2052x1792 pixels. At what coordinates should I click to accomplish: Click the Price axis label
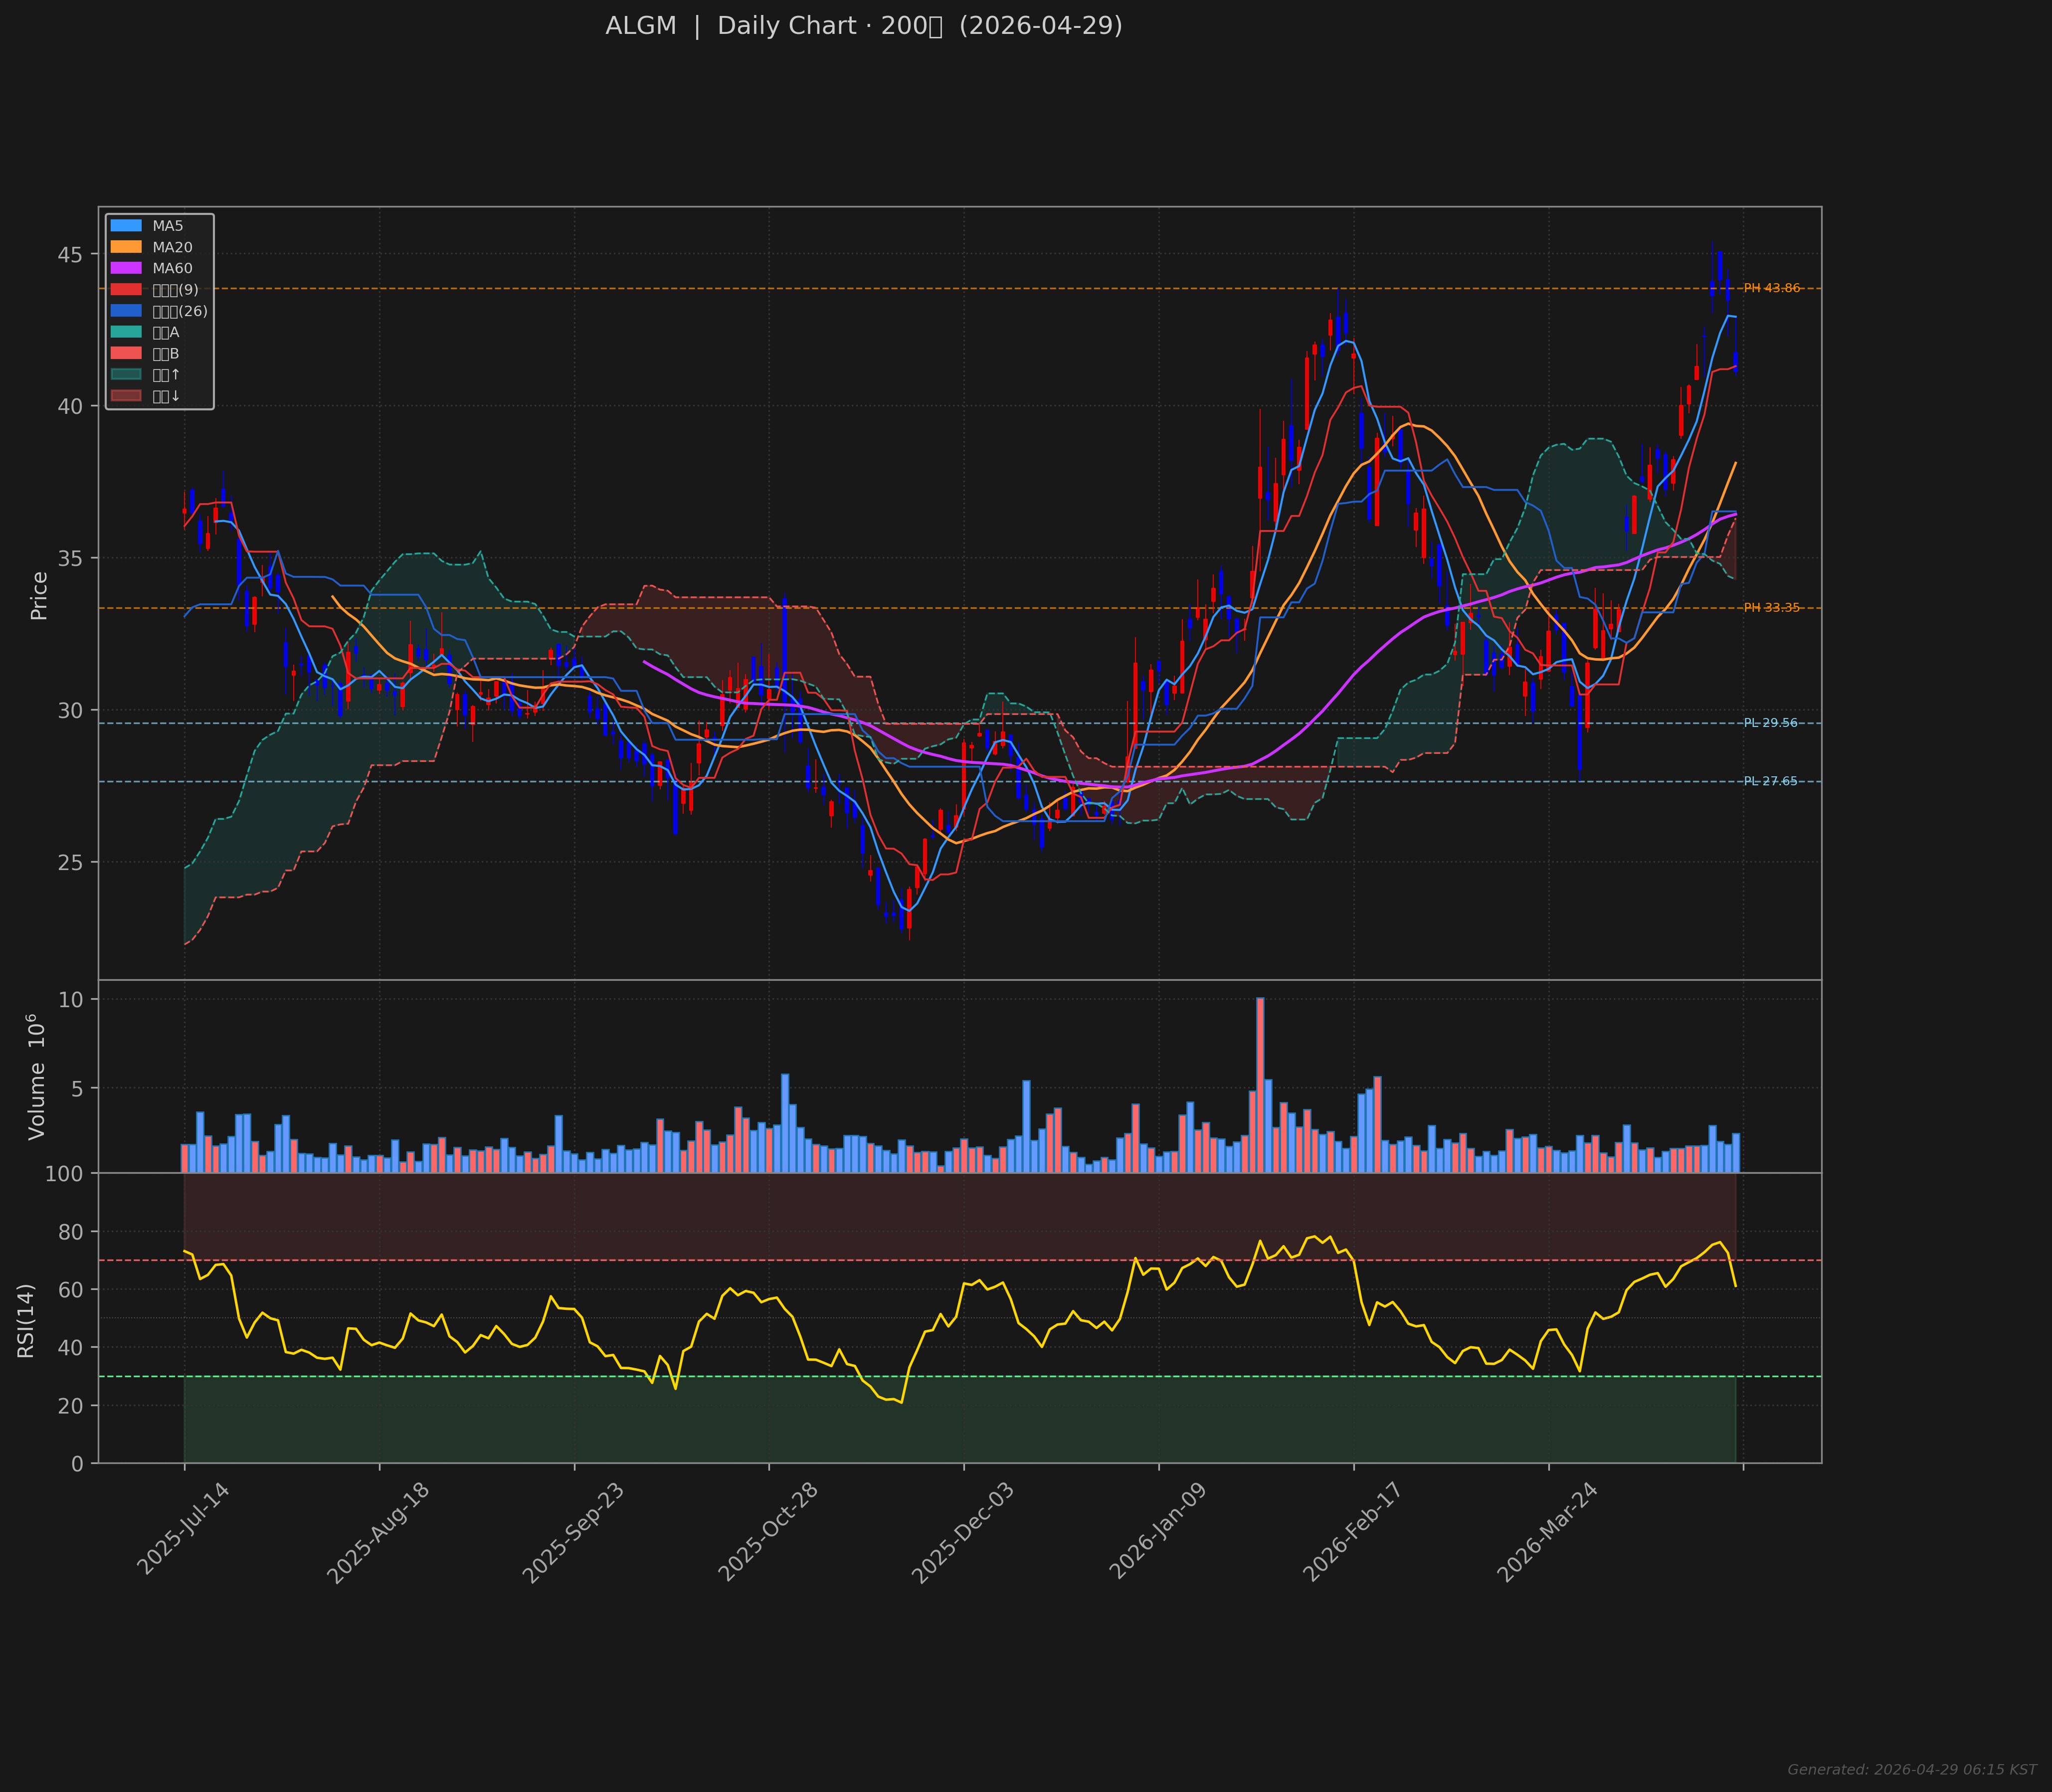39,595
